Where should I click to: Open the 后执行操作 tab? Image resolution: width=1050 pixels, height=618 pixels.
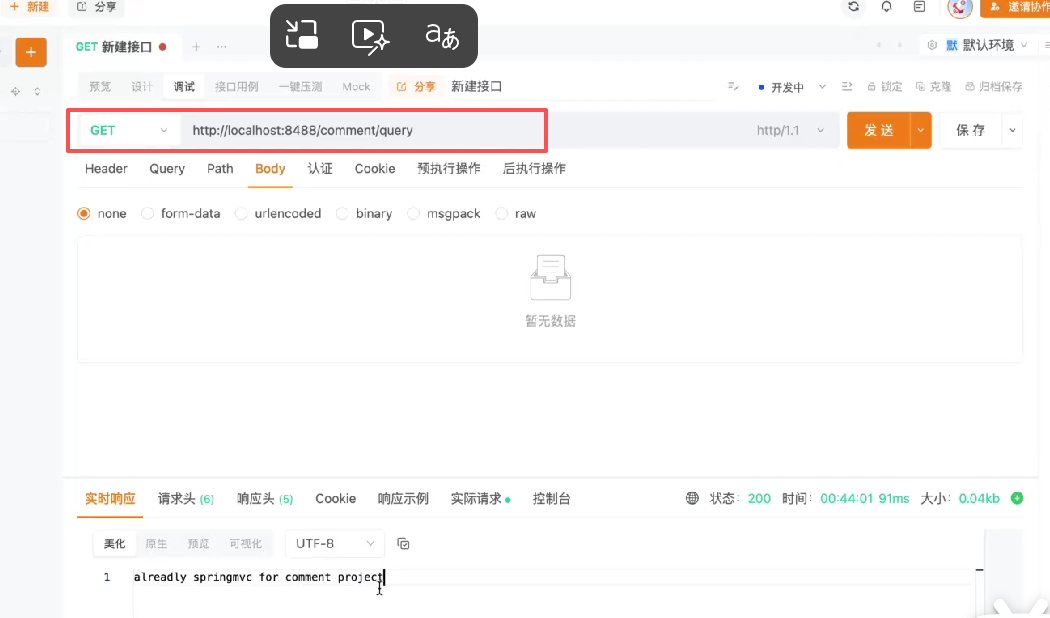[534, 169]
